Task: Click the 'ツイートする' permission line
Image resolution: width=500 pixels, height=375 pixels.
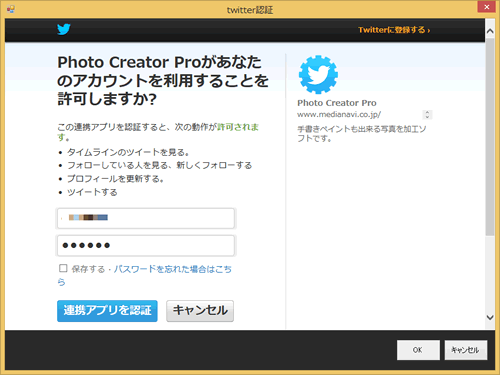Action: click(x=92, y=192)
